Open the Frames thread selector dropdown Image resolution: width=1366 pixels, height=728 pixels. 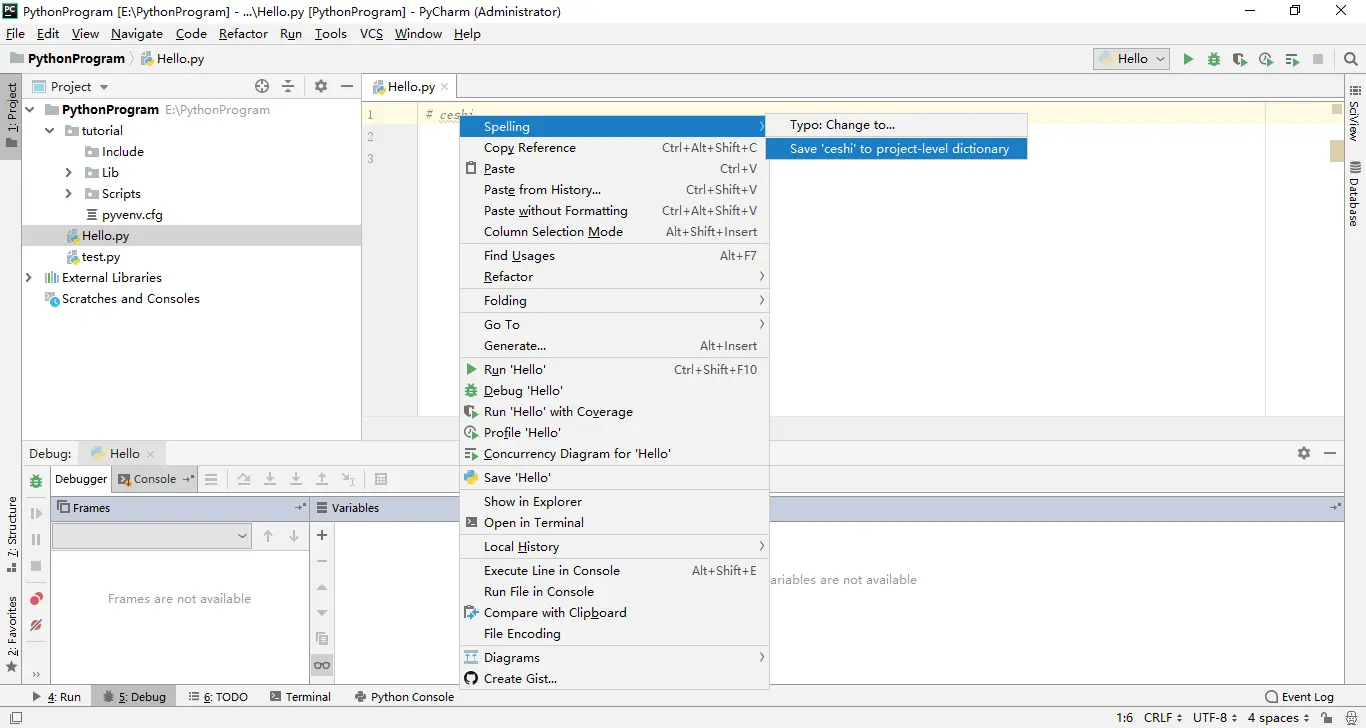(x=151, y=536)
